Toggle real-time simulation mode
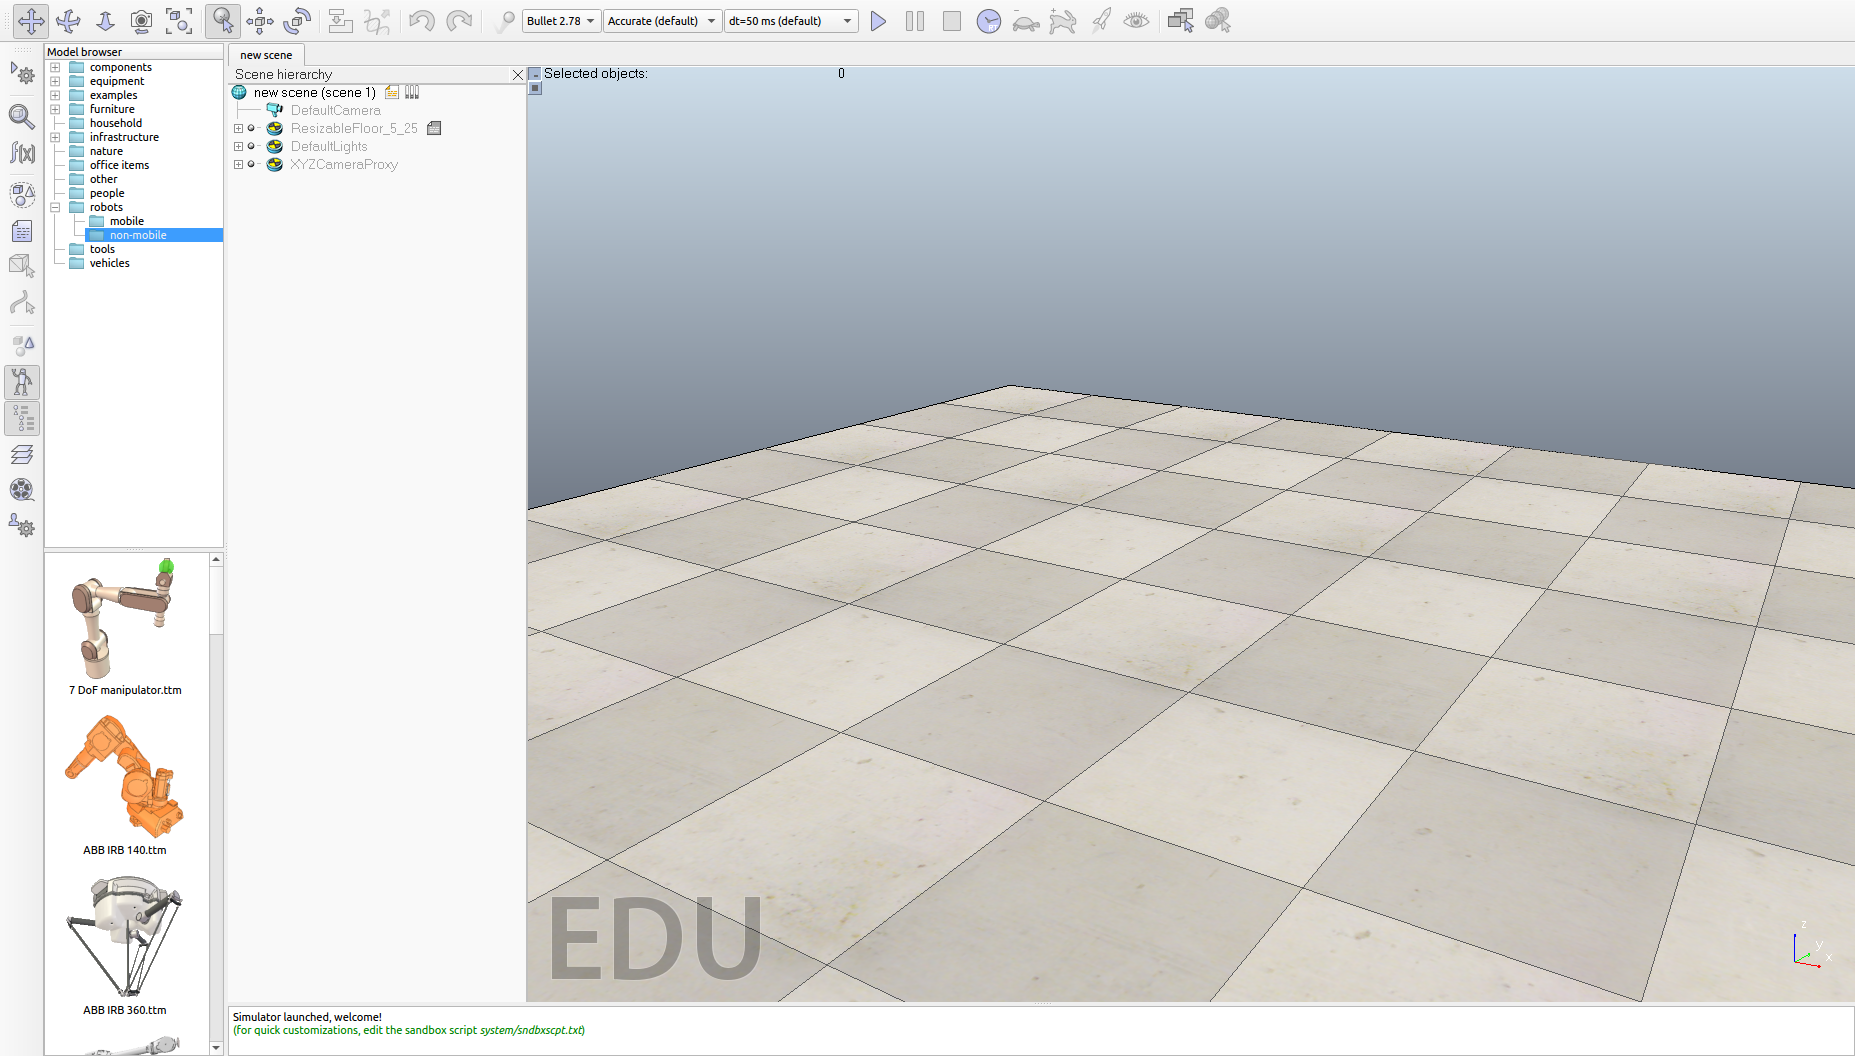 point(988,20)
